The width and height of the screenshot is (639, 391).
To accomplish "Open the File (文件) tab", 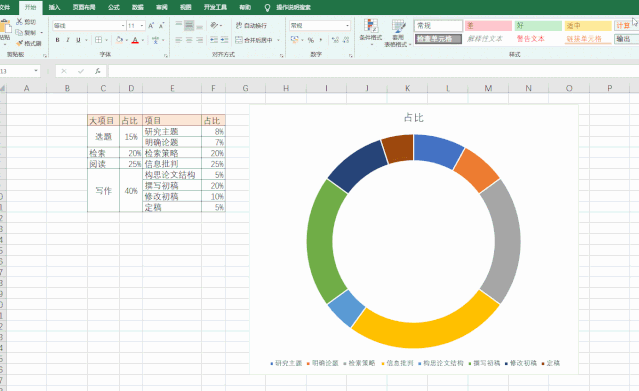I will (5, 7).
